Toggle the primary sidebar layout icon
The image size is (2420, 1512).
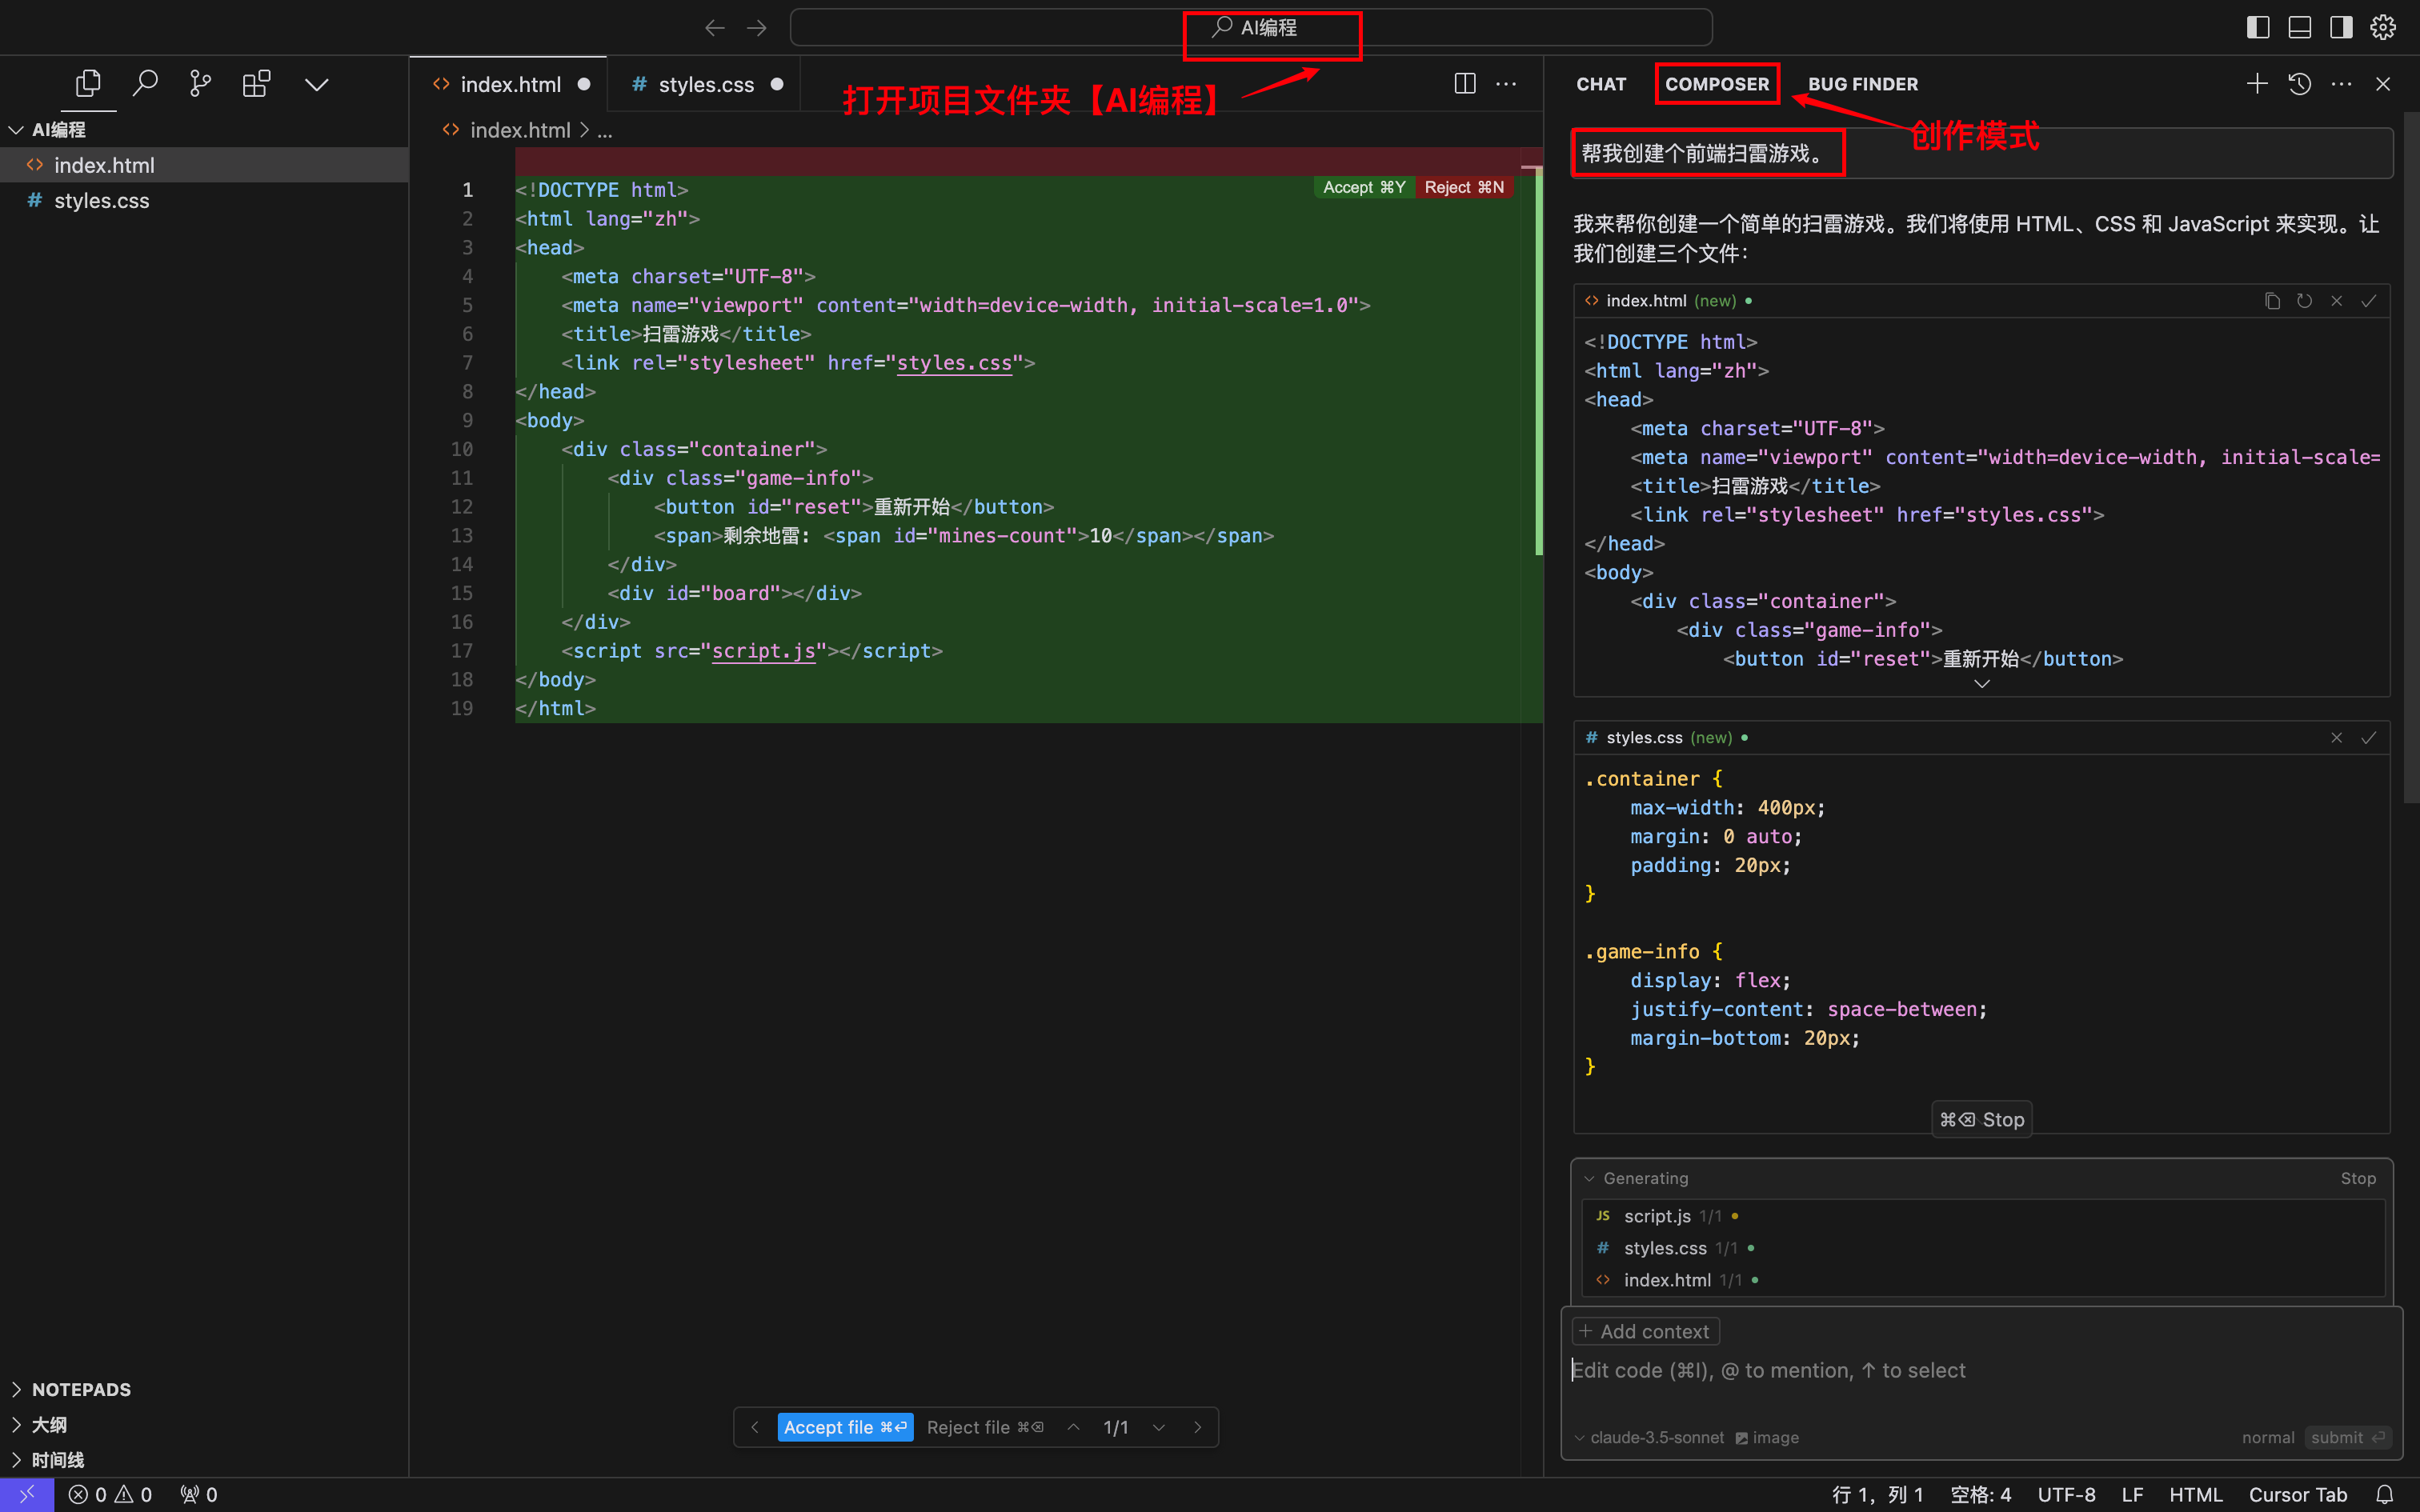2257,28
